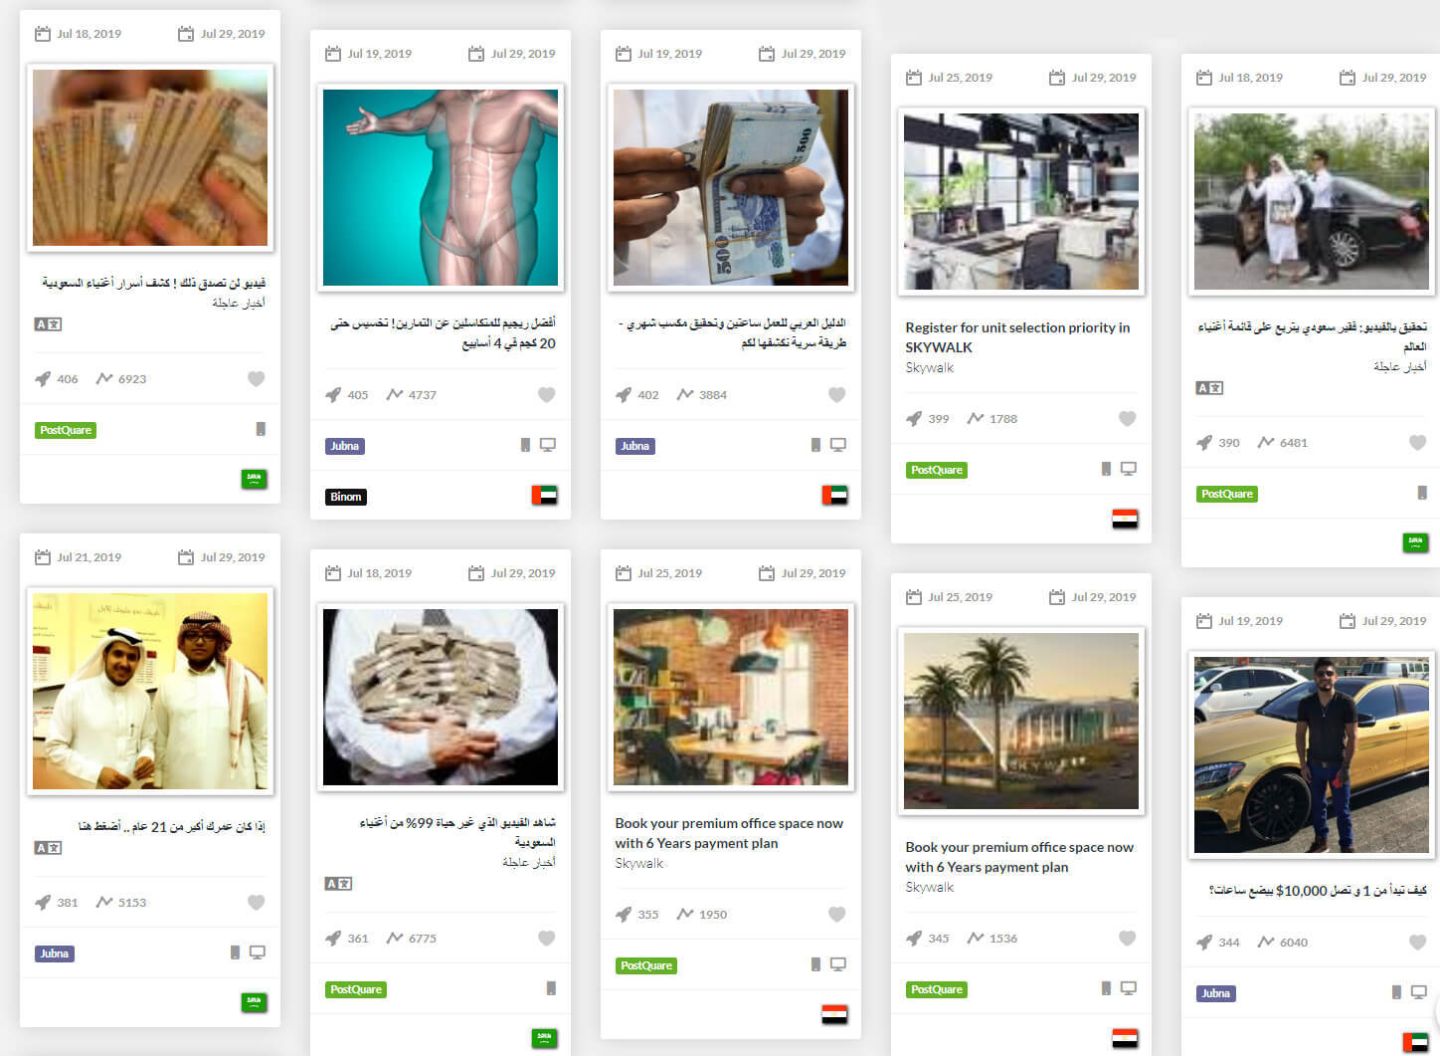Image resolution: width=1440 pixels, height=1056 pixels.
Task: Click Egypt flag on SKYWALK register card
Action: [x=1125, y=519]
